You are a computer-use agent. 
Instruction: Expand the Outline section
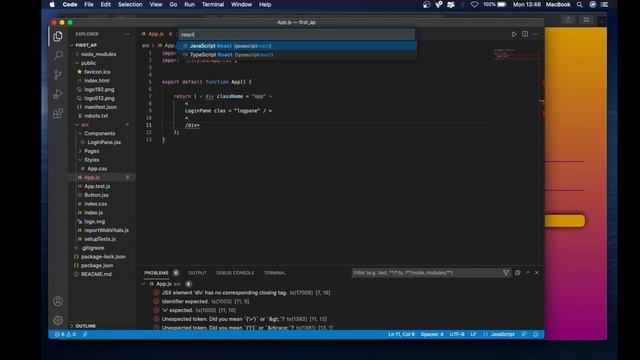[x=85, y=326]
